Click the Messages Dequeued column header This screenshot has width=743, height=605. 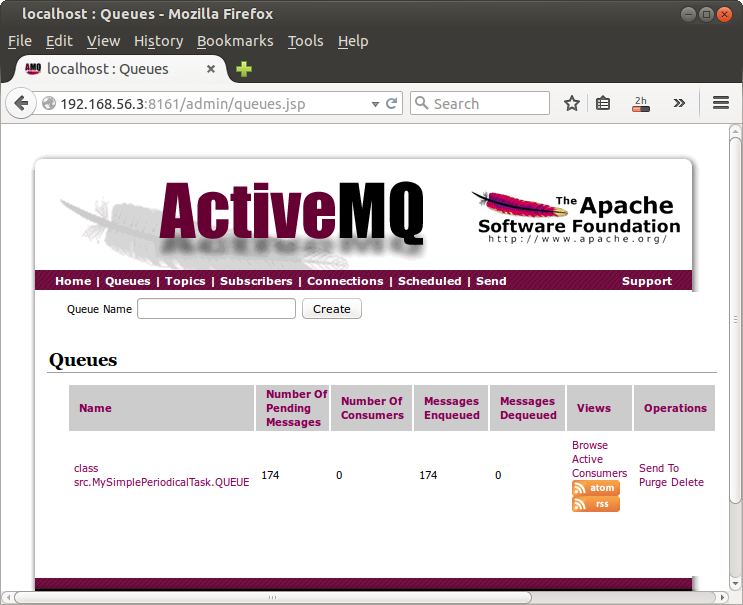pyautogui.click(x=528, y=408)
